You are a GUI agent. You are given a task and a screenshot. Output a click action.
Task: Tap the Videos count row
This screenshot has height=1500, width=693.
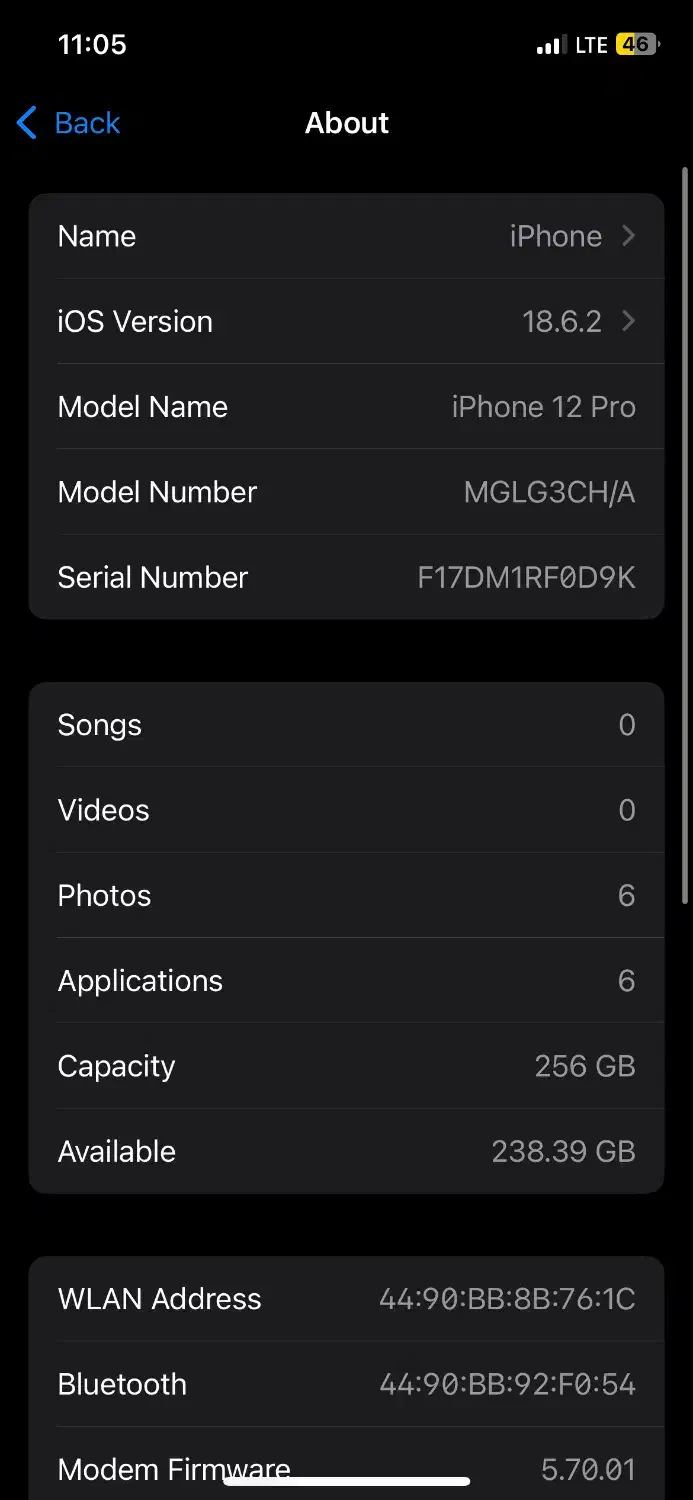pyautogui.click(x=346, y=810)
